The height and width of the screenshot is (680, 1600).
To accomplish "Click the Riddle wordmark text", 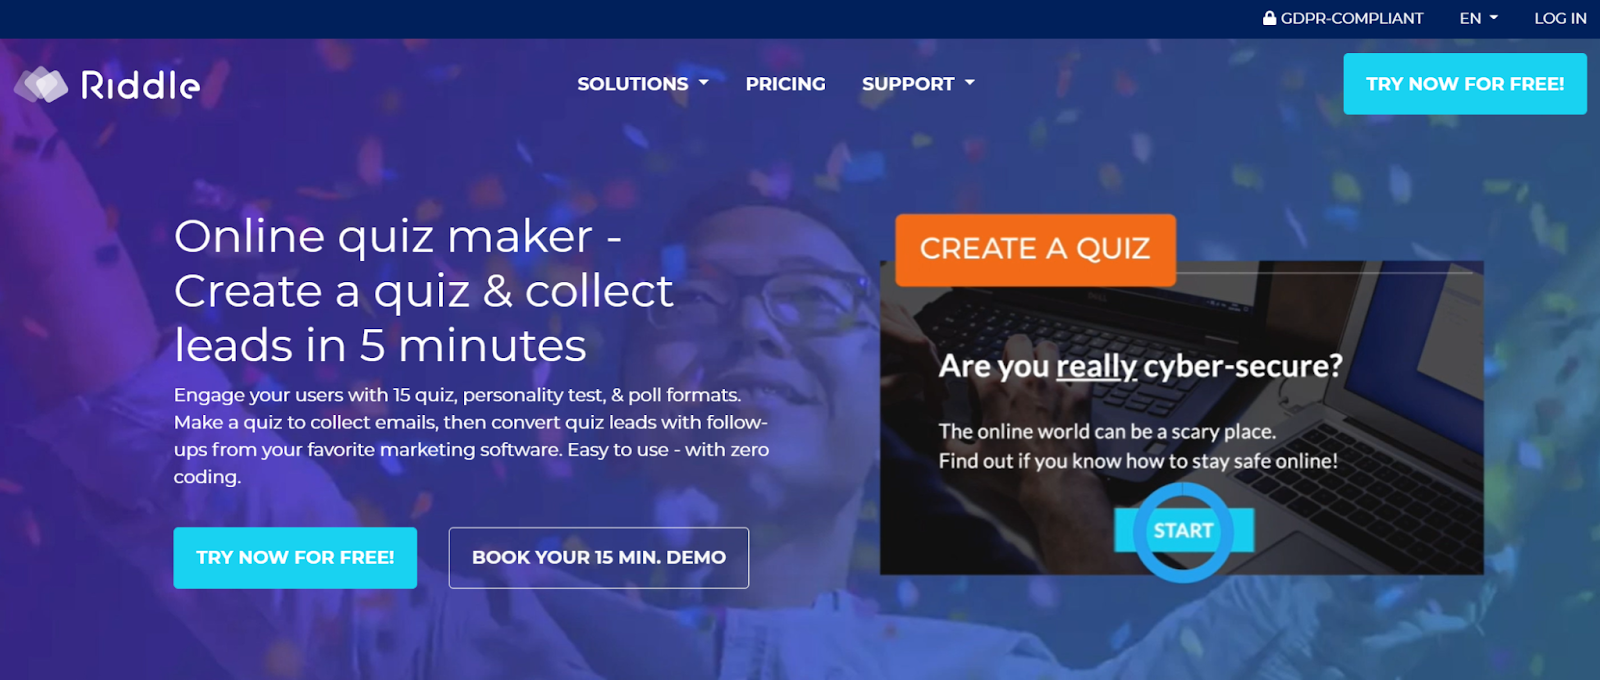I will pyautogui.click(x=140, y=85).
